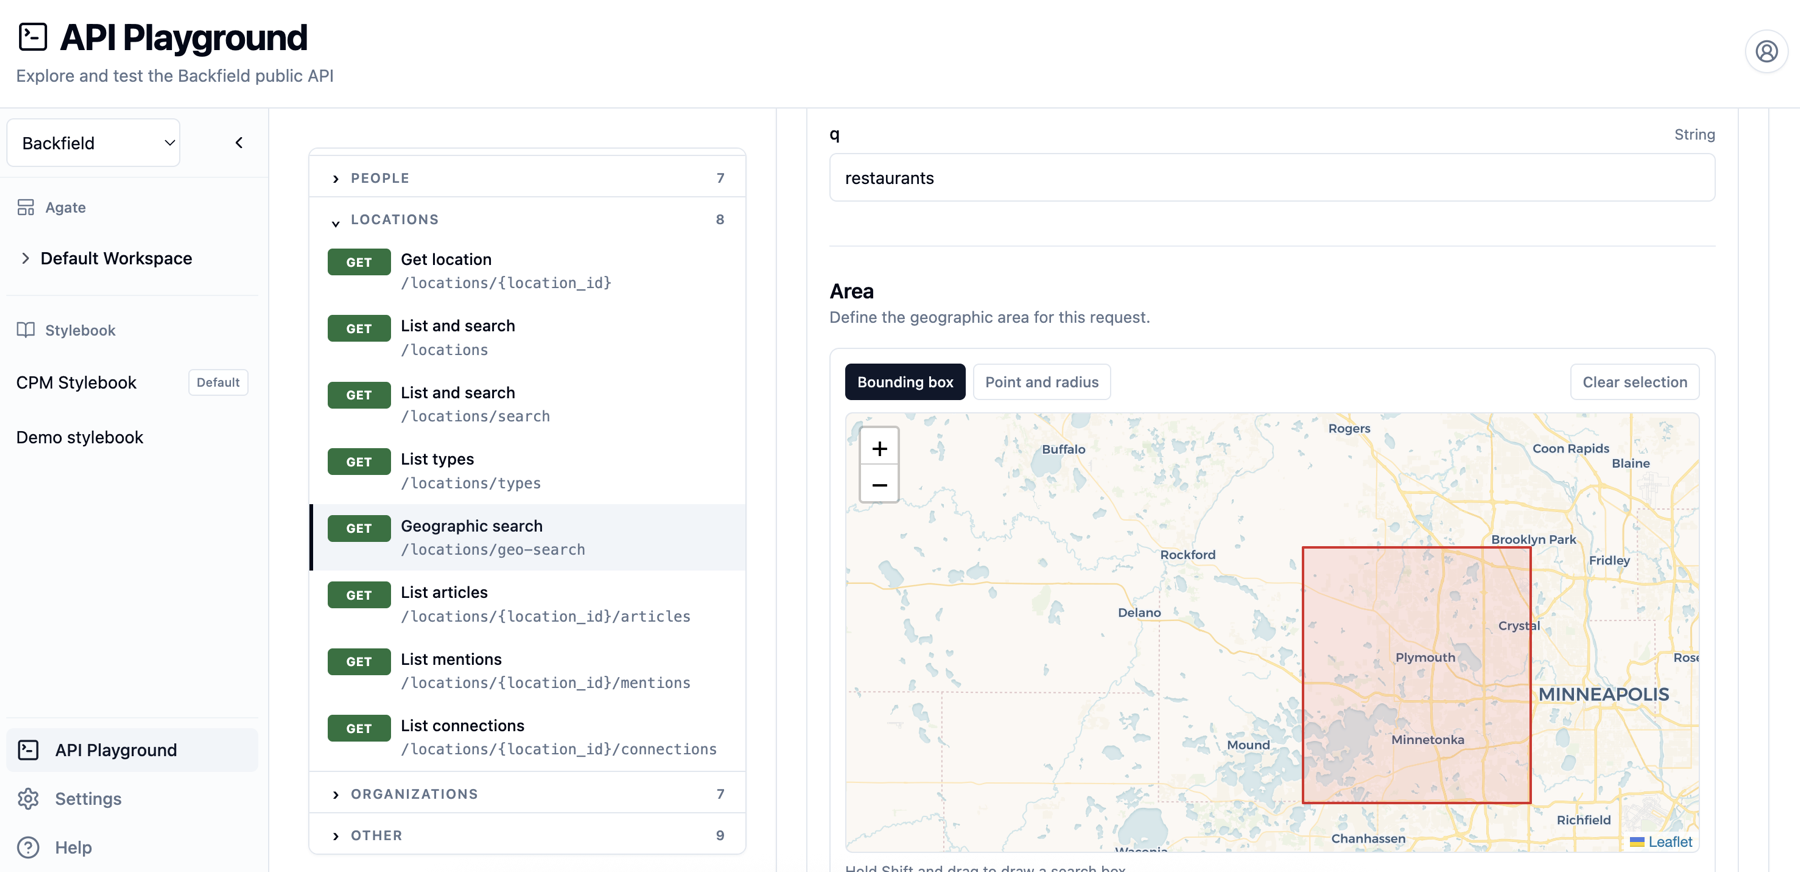Click the Coon Rapids label on the map

[1571, 449]
